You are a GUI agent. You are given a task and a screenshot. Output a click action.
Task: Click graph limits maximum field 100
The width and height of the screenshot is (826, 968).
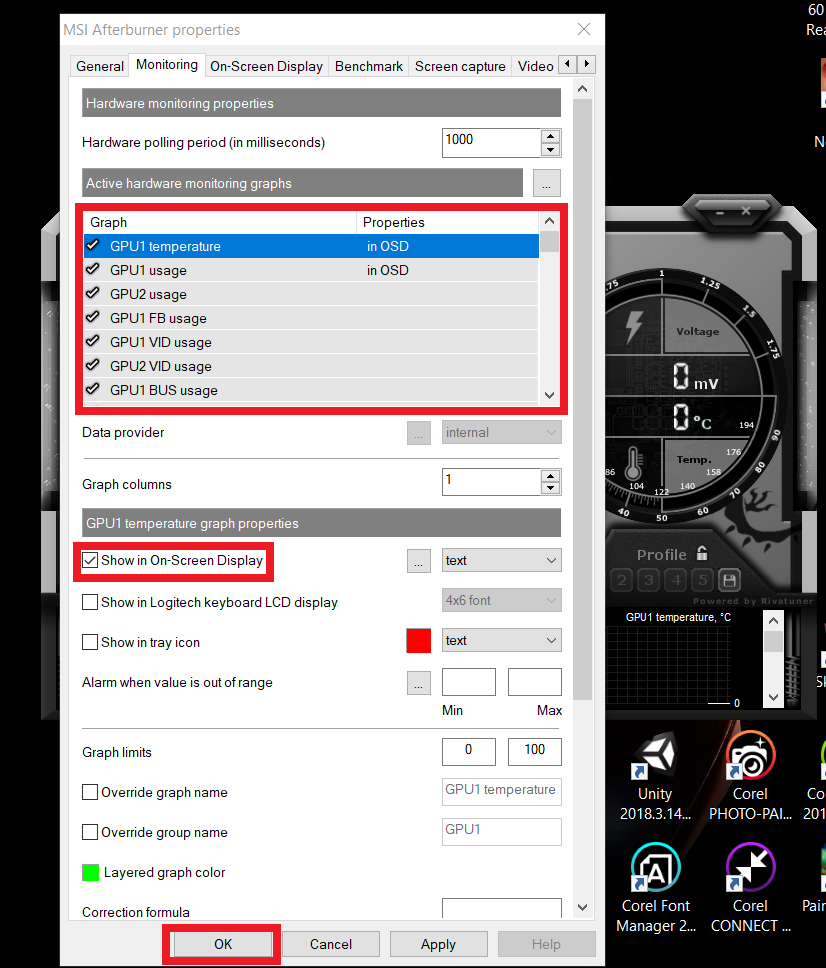[x=535, y=751]
